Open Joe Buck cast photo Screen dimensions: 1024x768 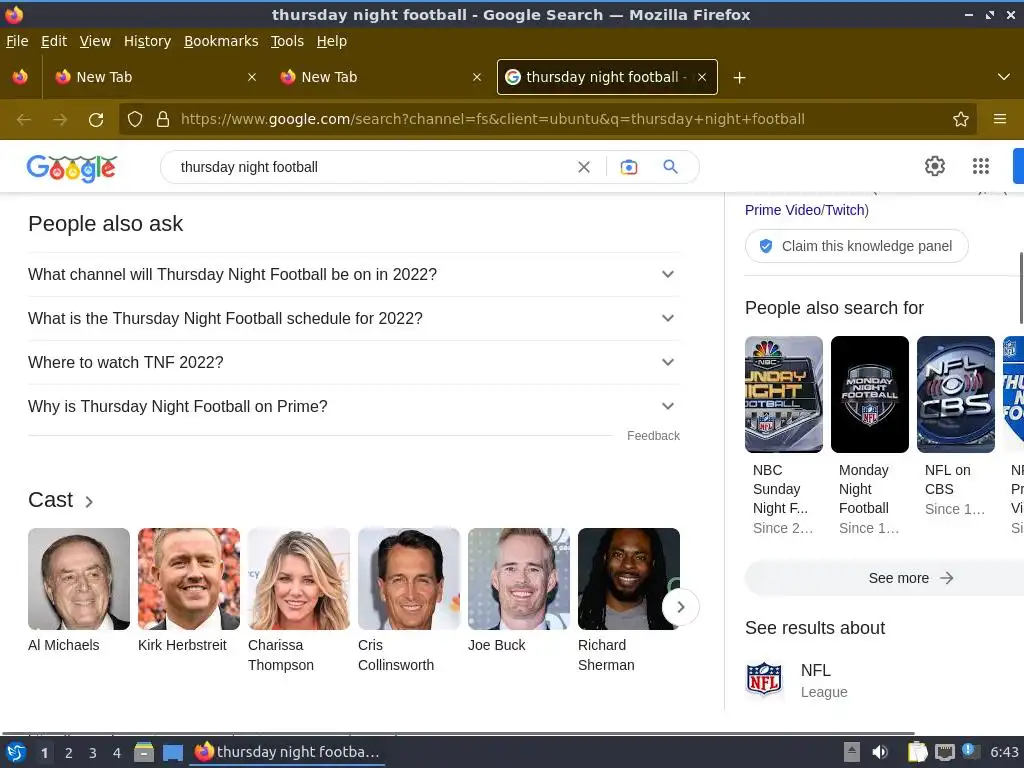519,579
